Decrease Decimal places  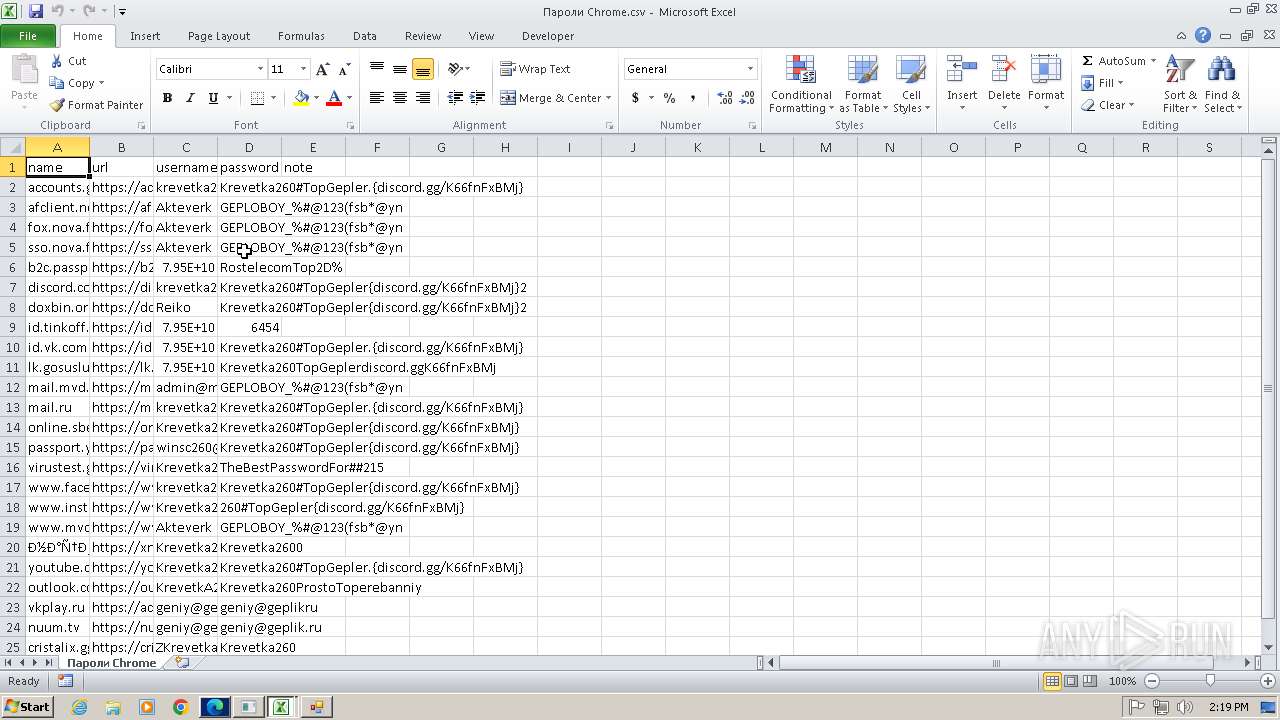(747, 98)
